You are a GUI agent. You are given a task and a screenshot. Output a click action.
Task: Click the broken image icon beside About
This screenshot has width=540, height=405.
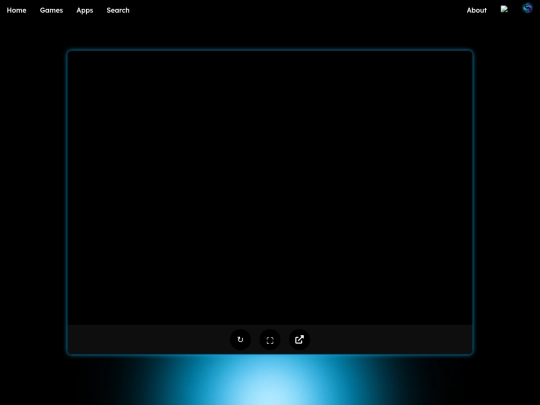click(504, 9)
